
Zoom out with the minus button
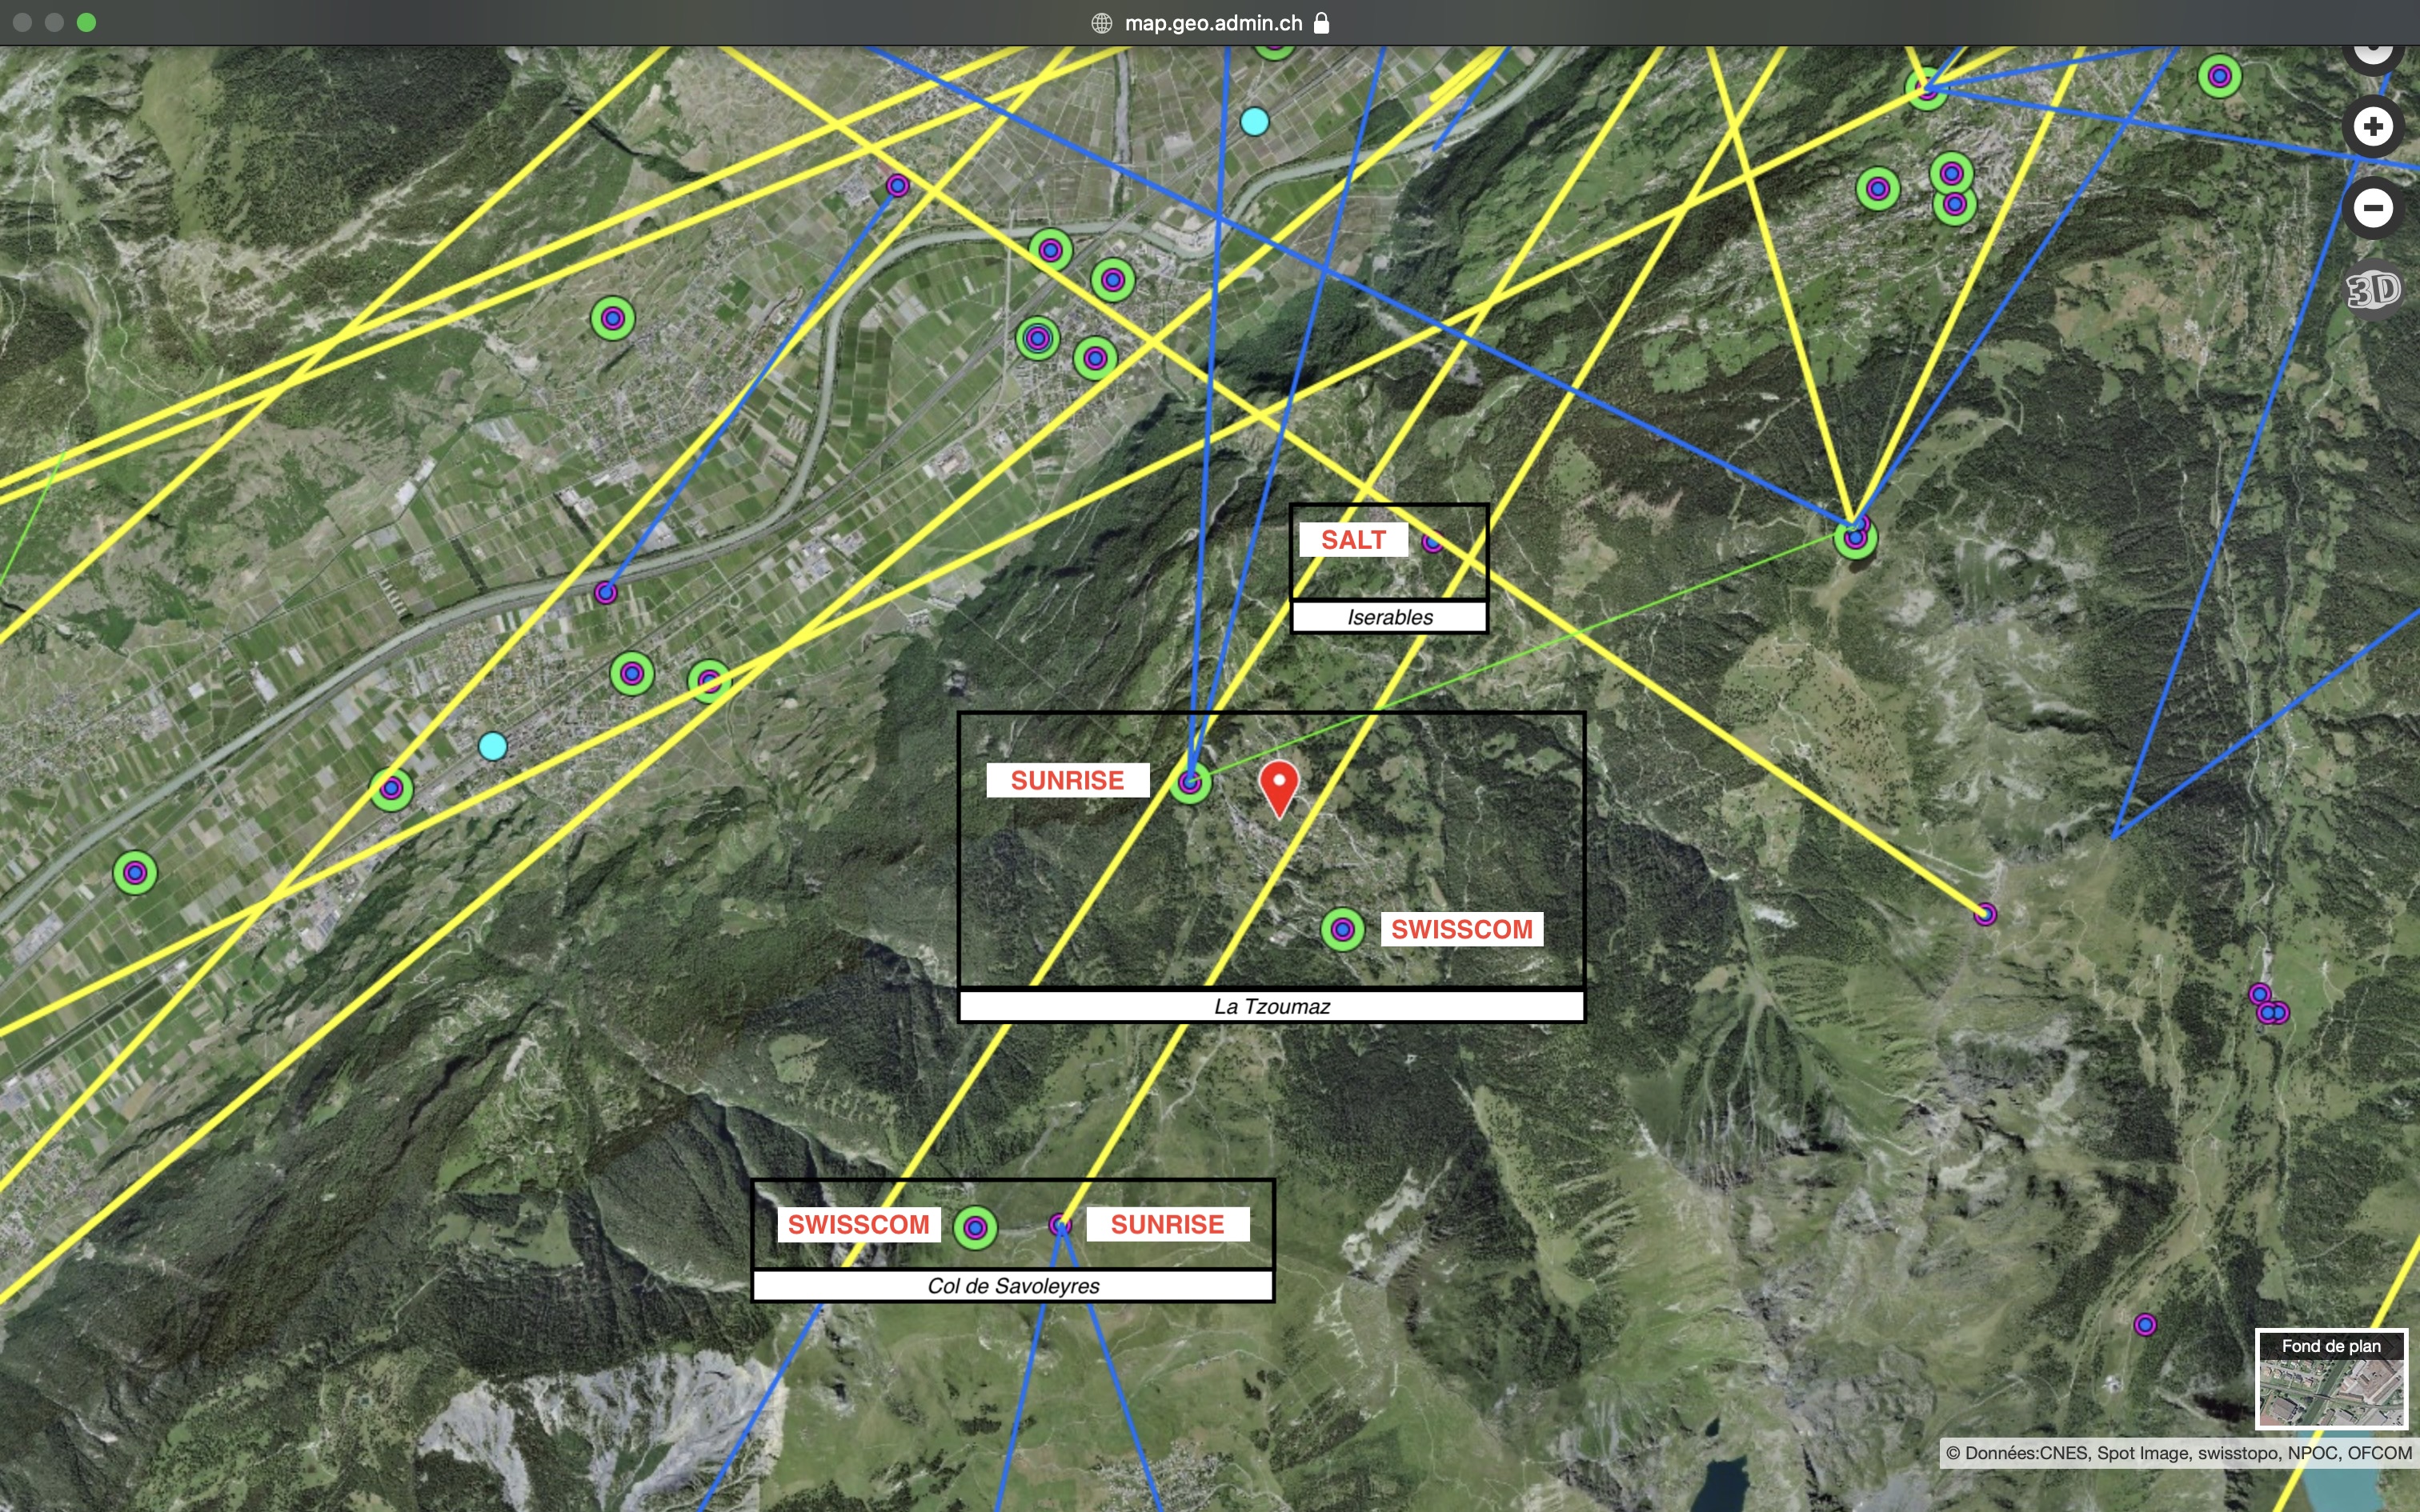2373,208
